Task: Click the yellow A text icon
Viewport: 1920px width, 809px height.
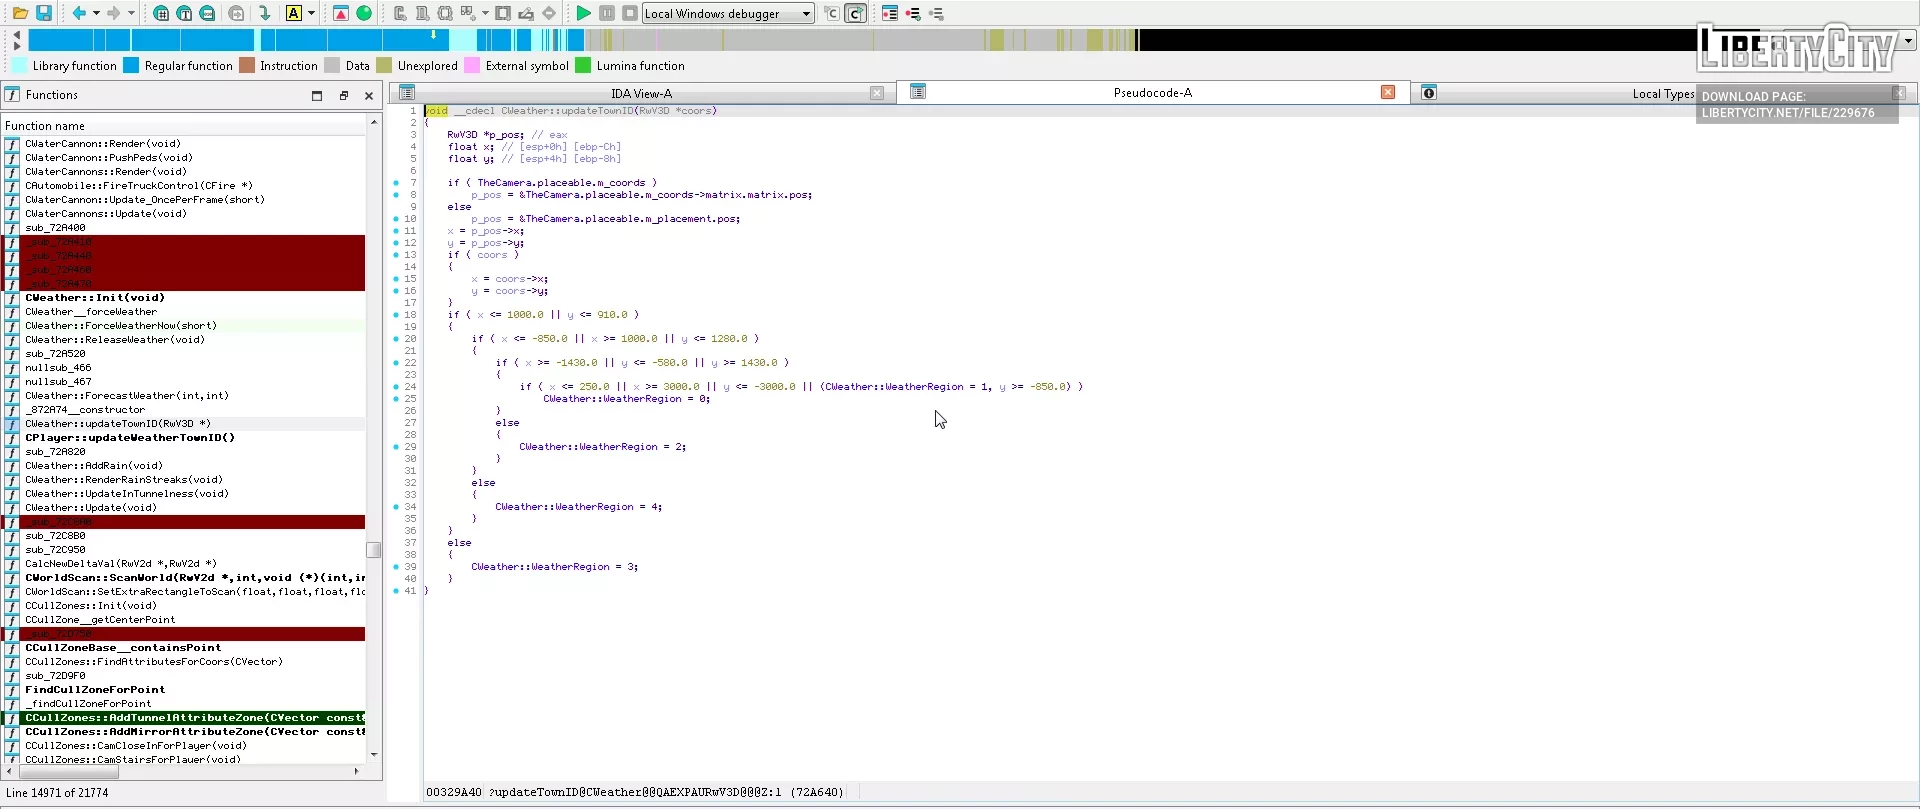Action: tap(294, 13)
